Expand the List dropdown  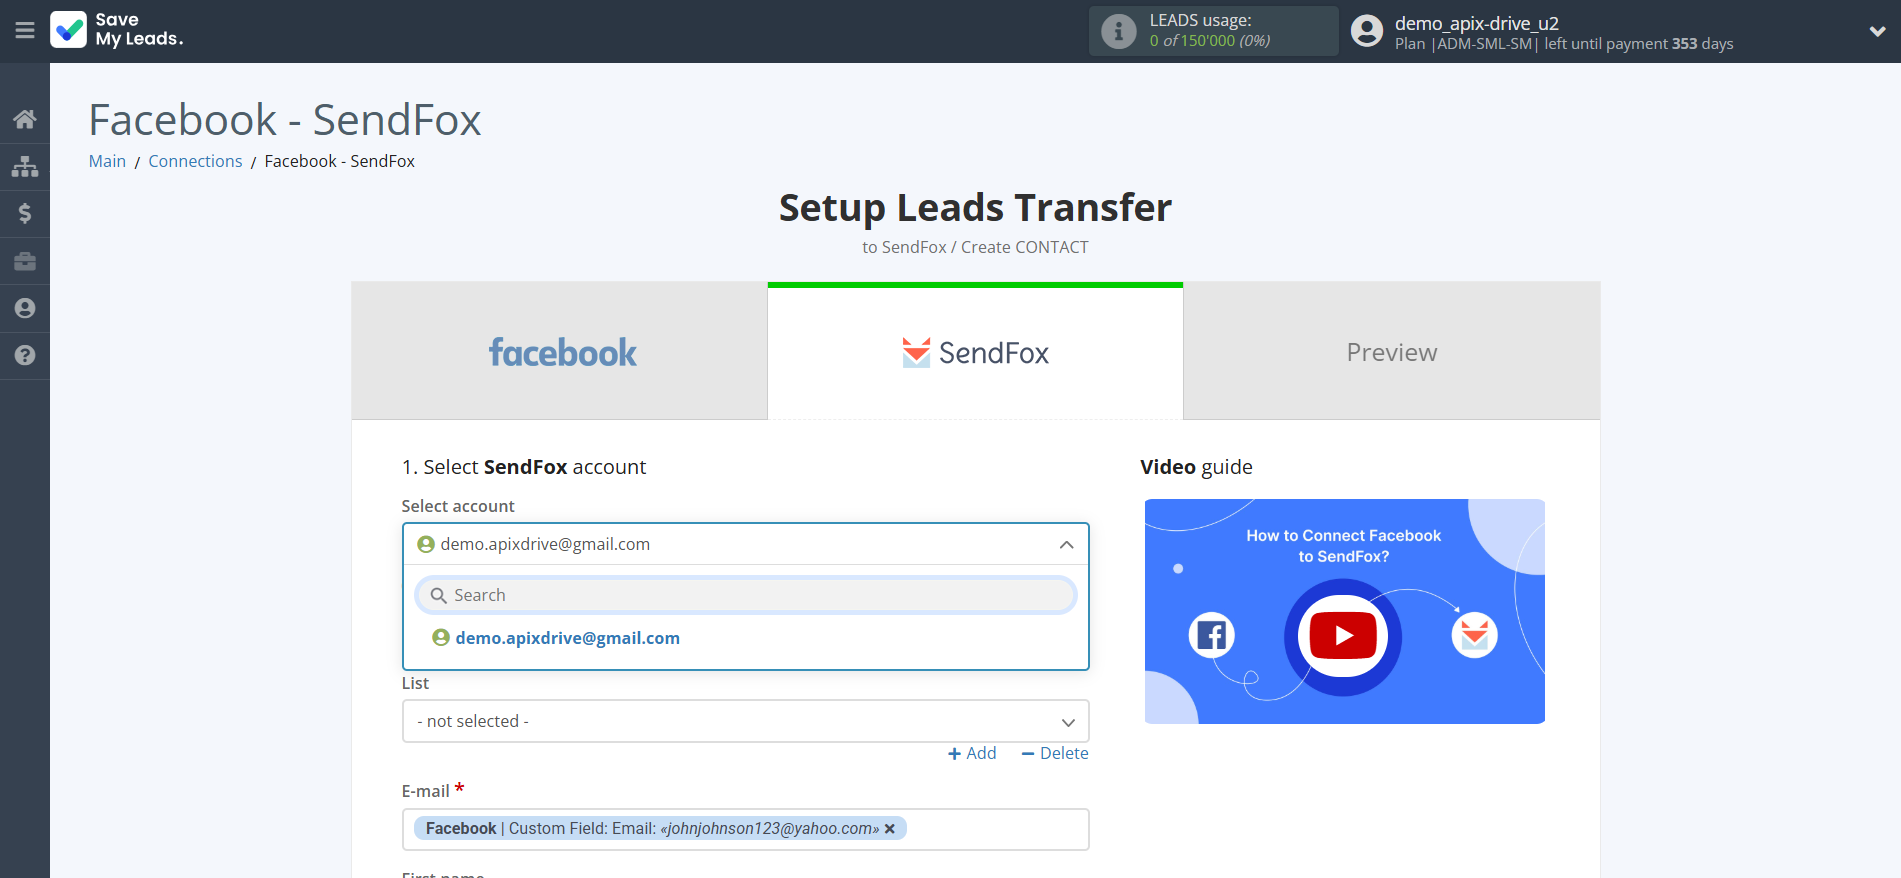(745, 721)
